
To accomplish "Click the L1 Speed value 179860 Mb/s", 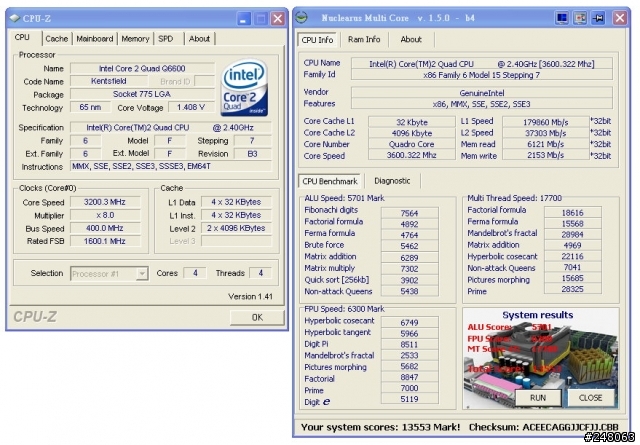I will tap(545, 122).
